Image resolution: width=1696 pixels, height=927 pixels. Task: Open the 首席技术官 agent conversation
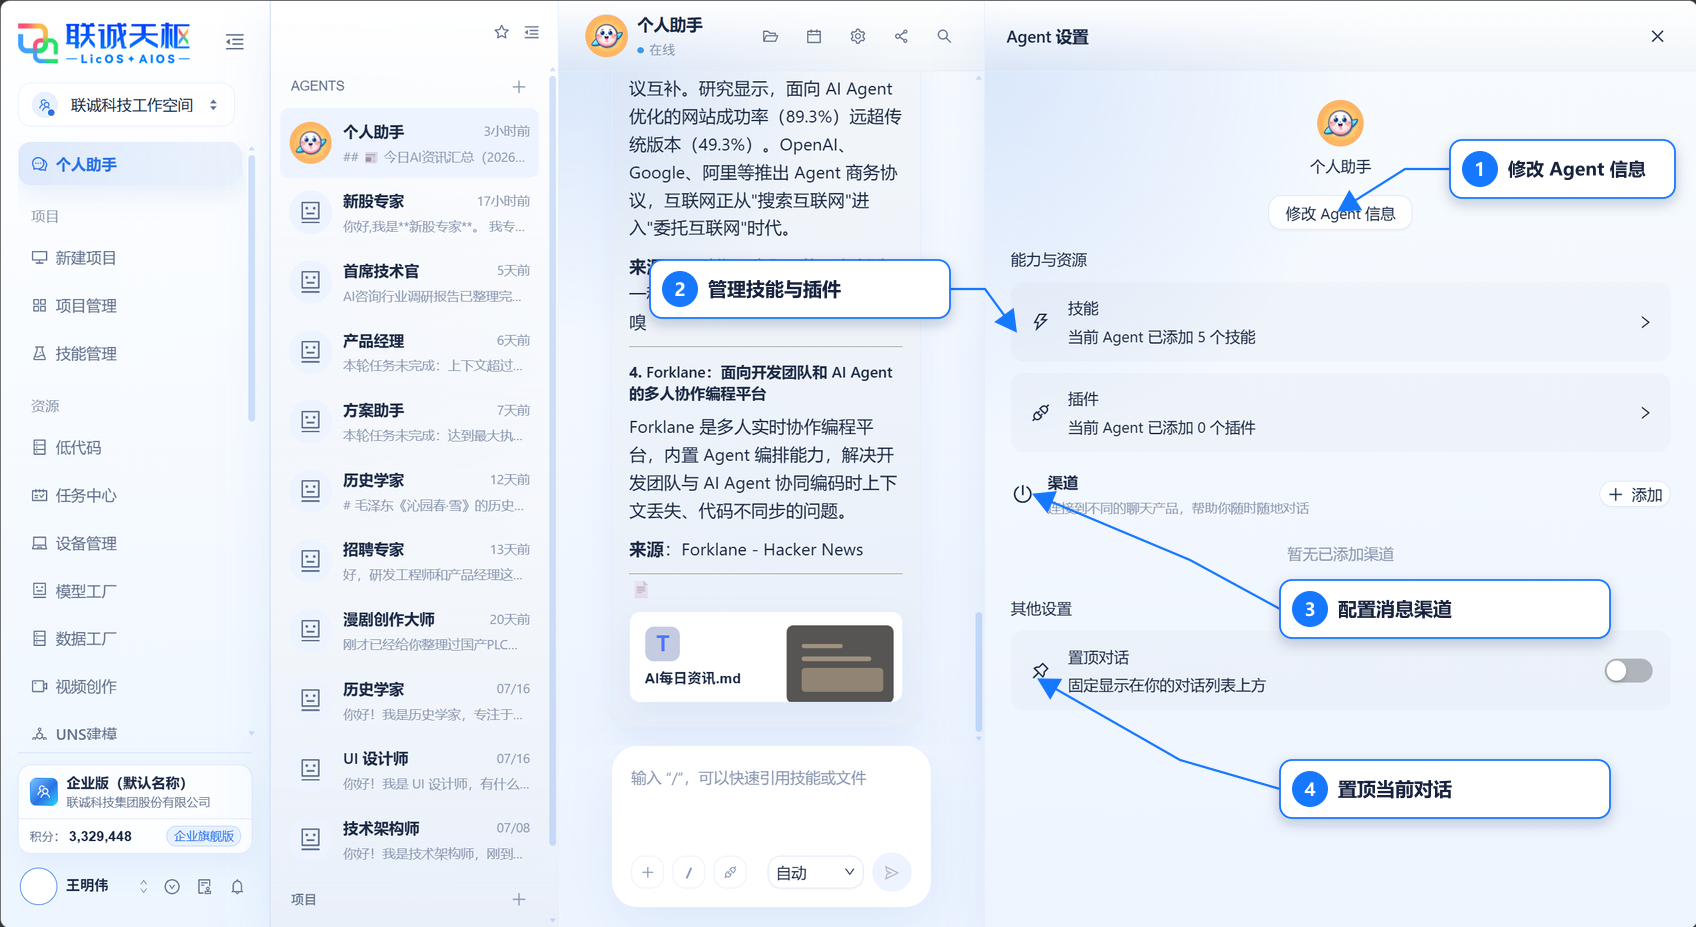pos(409,283)
